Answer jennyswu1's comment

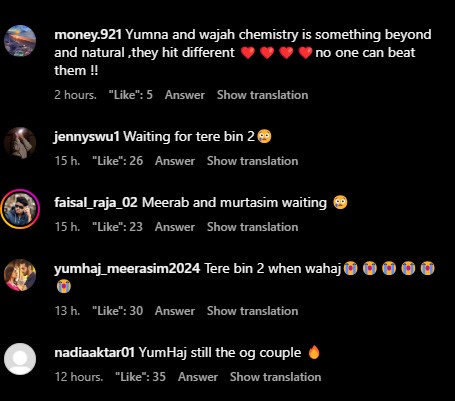pyautogui.click(x=175, y=161)
